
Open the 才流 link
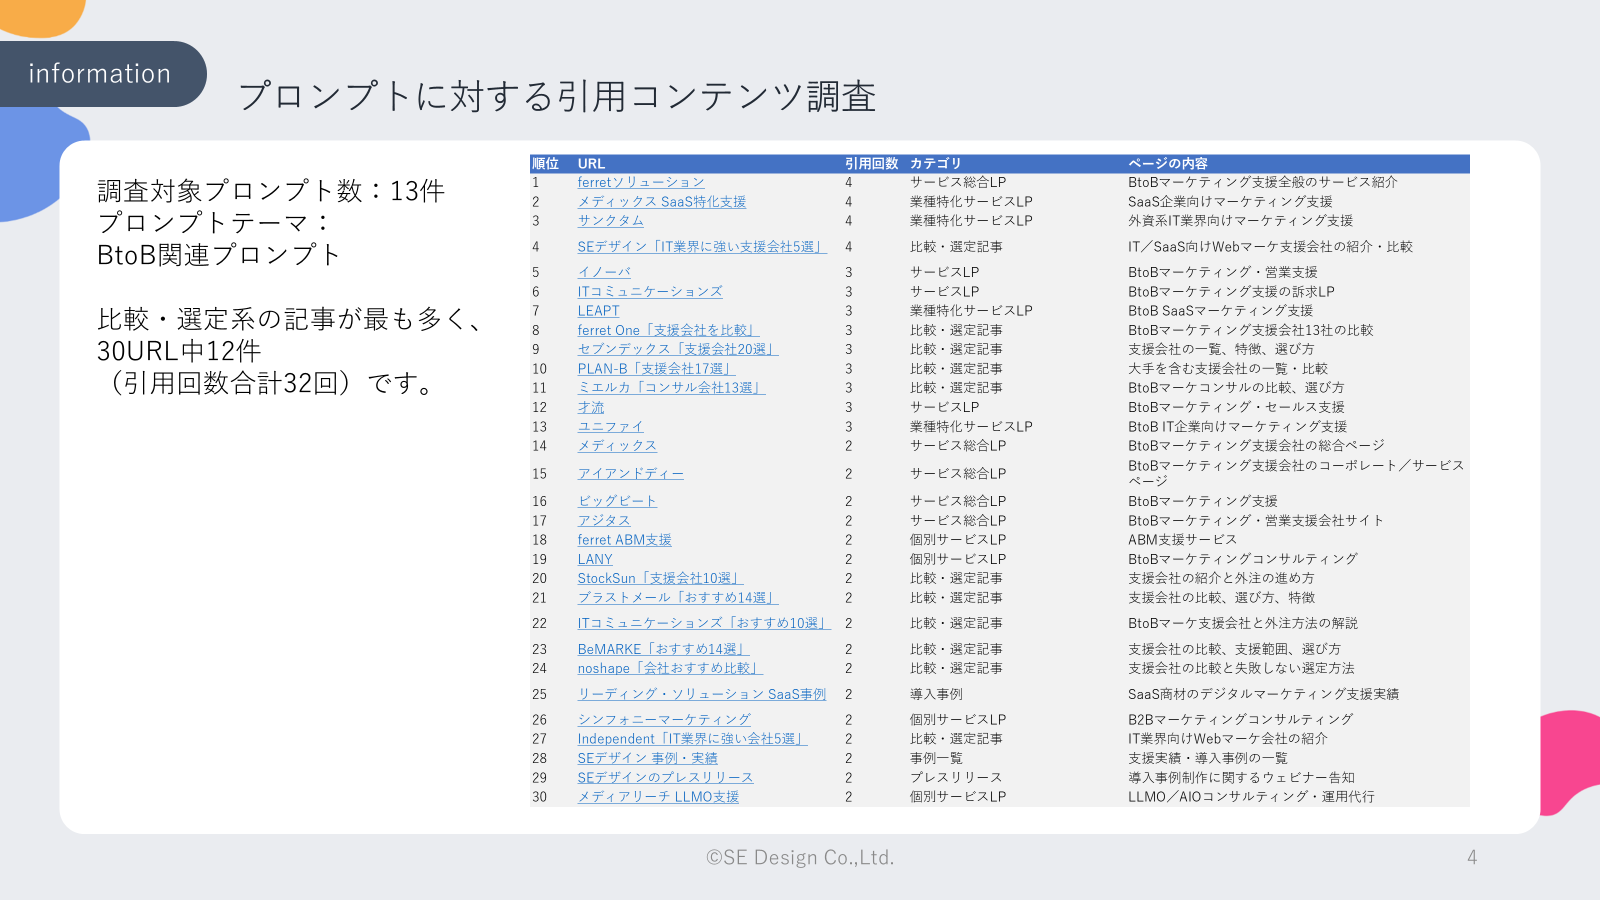591,407
